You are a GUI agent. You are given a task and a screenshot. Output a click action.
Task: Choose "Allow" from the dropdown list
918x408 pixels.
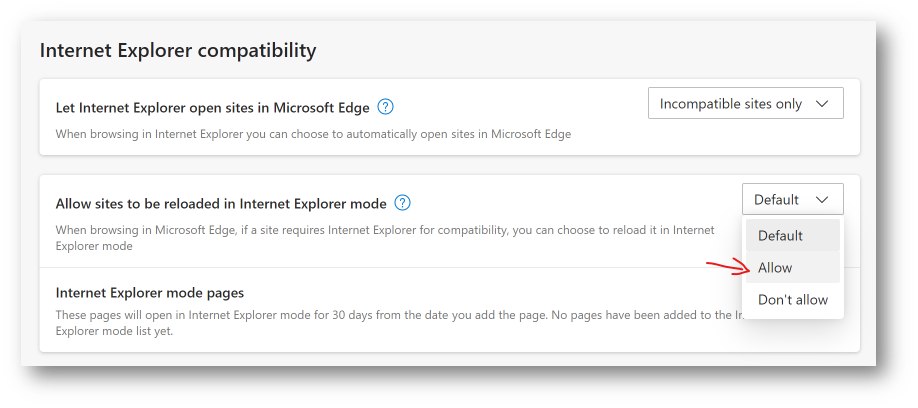pyautogui.click(x=776, y=268)
